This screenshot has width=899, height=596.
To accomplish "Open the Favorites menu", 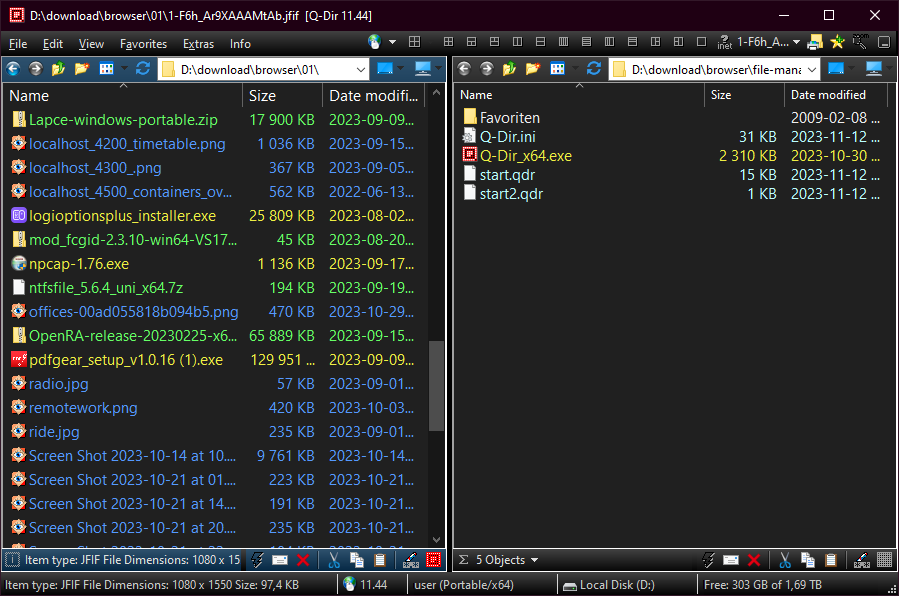I will coord(143,44).
